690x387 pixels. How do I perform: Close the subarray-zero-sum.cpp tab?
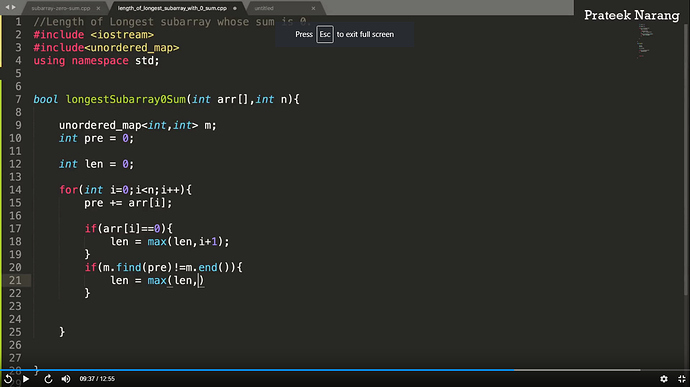[98, 8]
